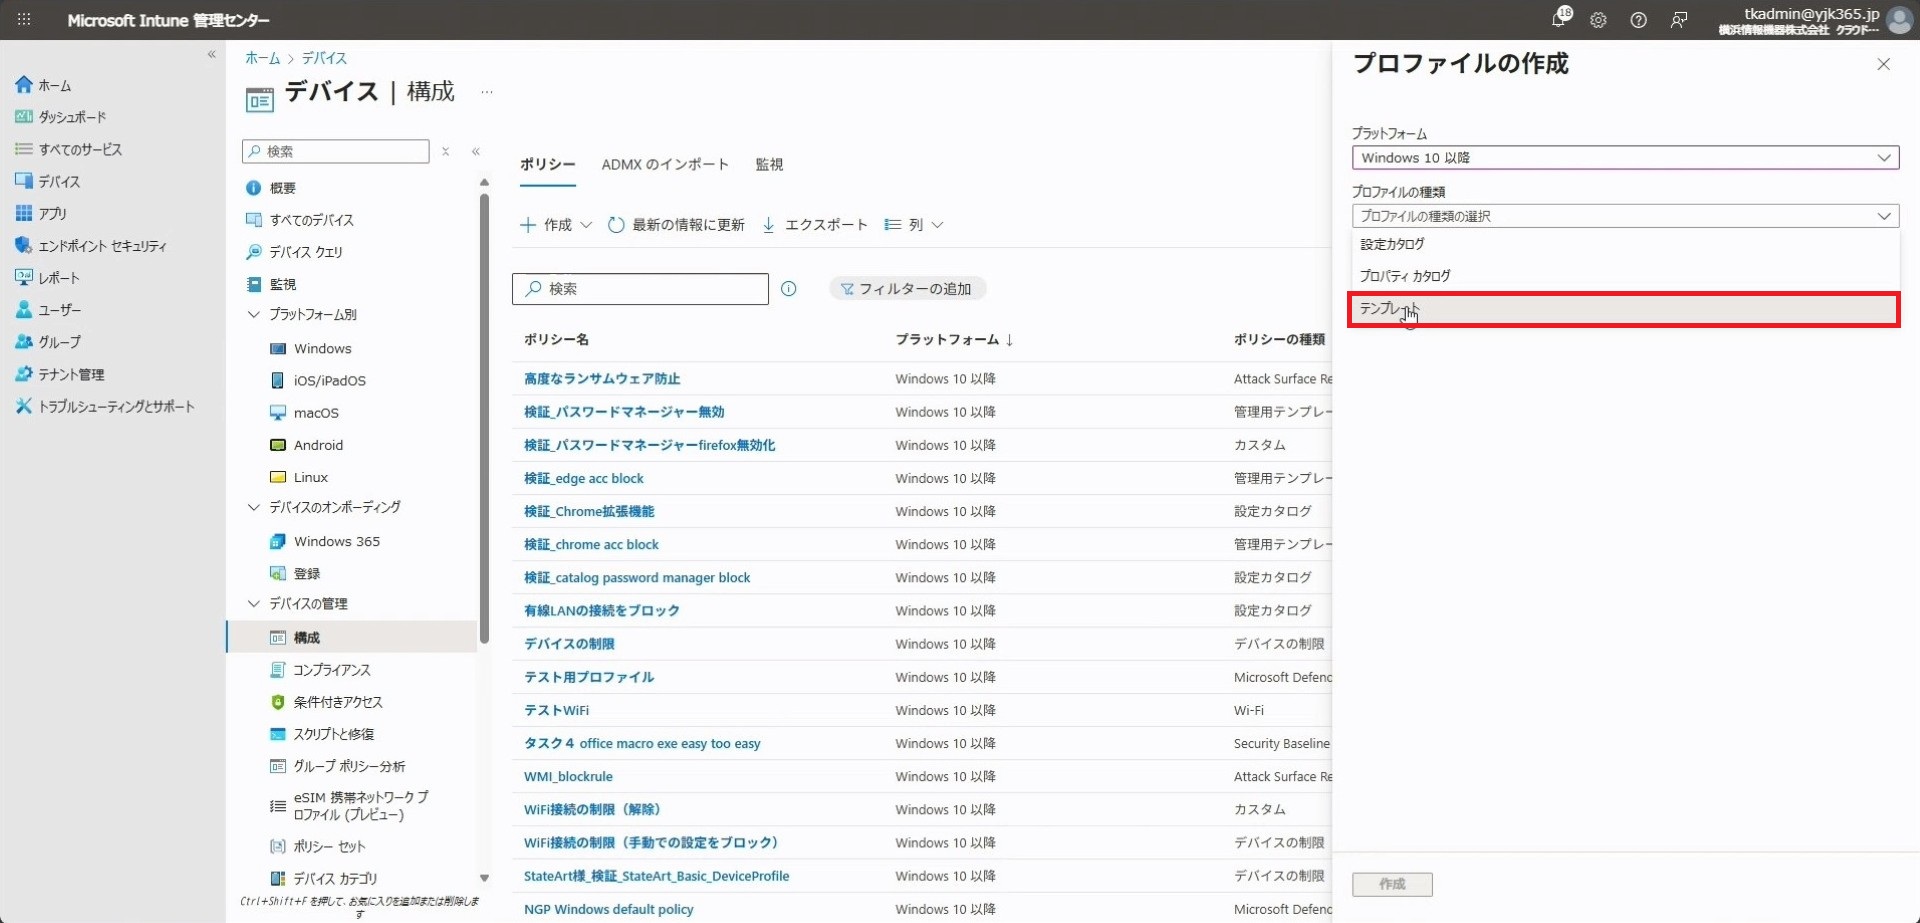Open the 高度なランサムウェア防止 policy link
The width and height of the screenshot is (1920, 923).
601,379
